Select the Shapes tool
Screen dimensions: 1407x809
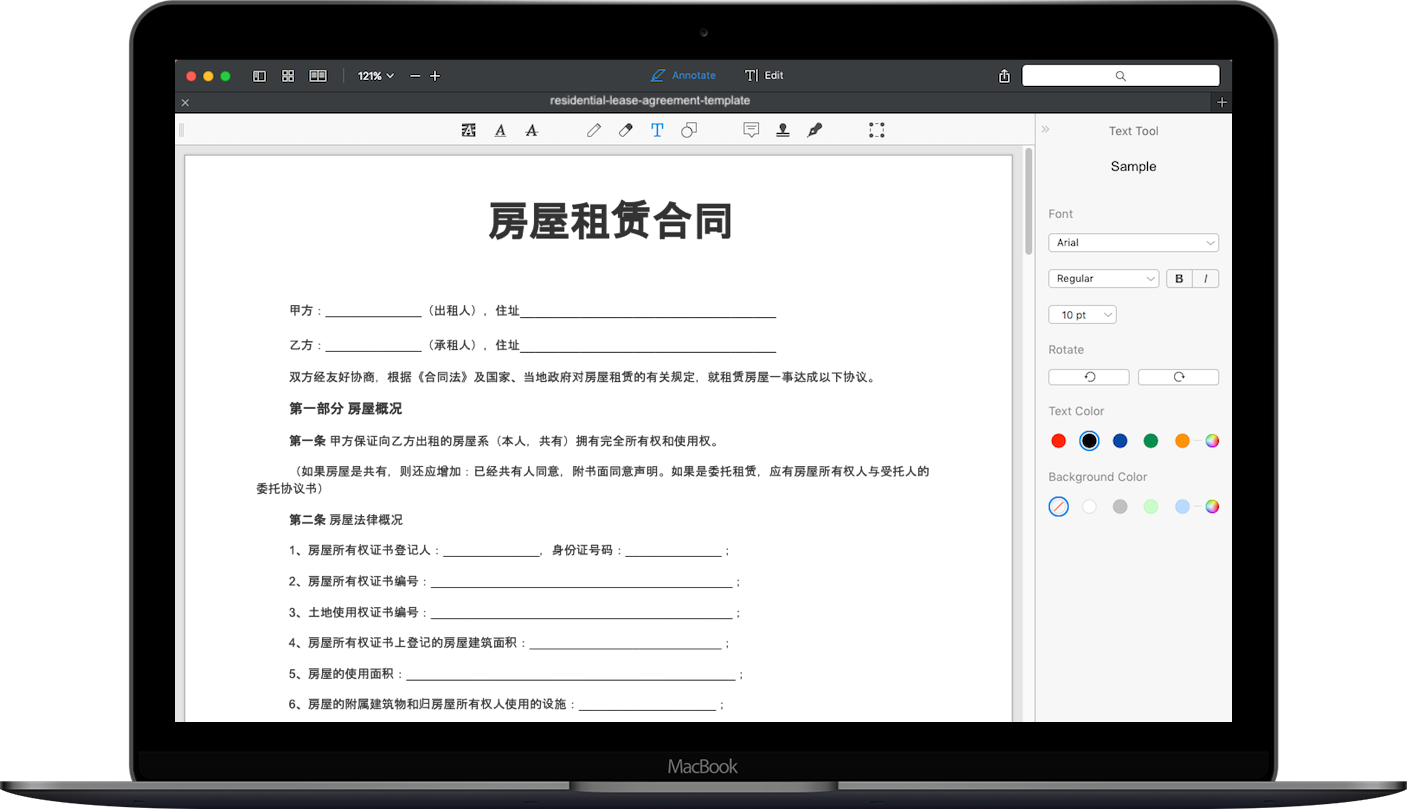click(x=689, y=130)
